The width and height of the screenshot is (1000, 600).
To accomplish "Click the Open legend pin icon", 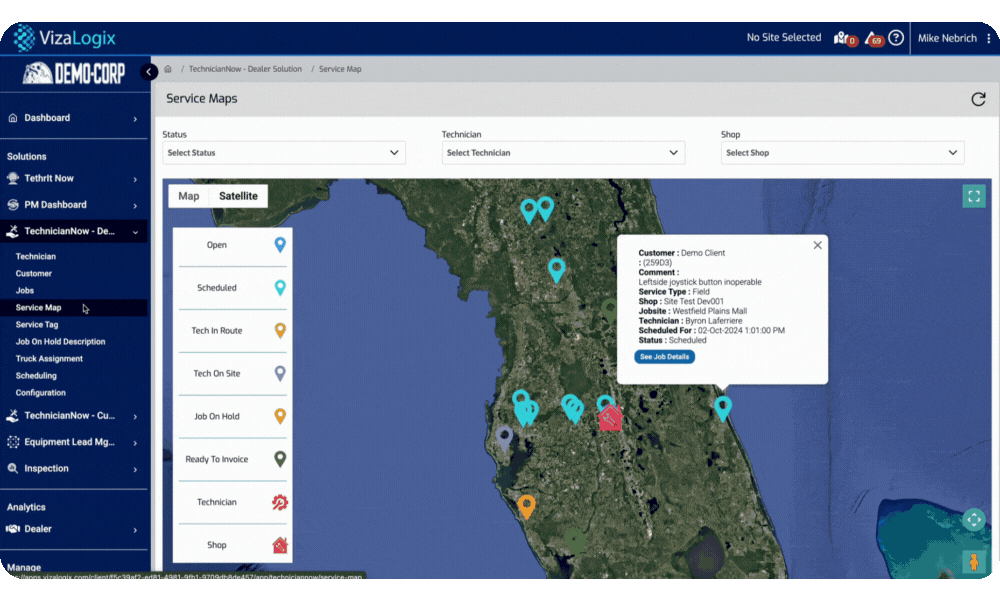I will [x=280, y=245].
